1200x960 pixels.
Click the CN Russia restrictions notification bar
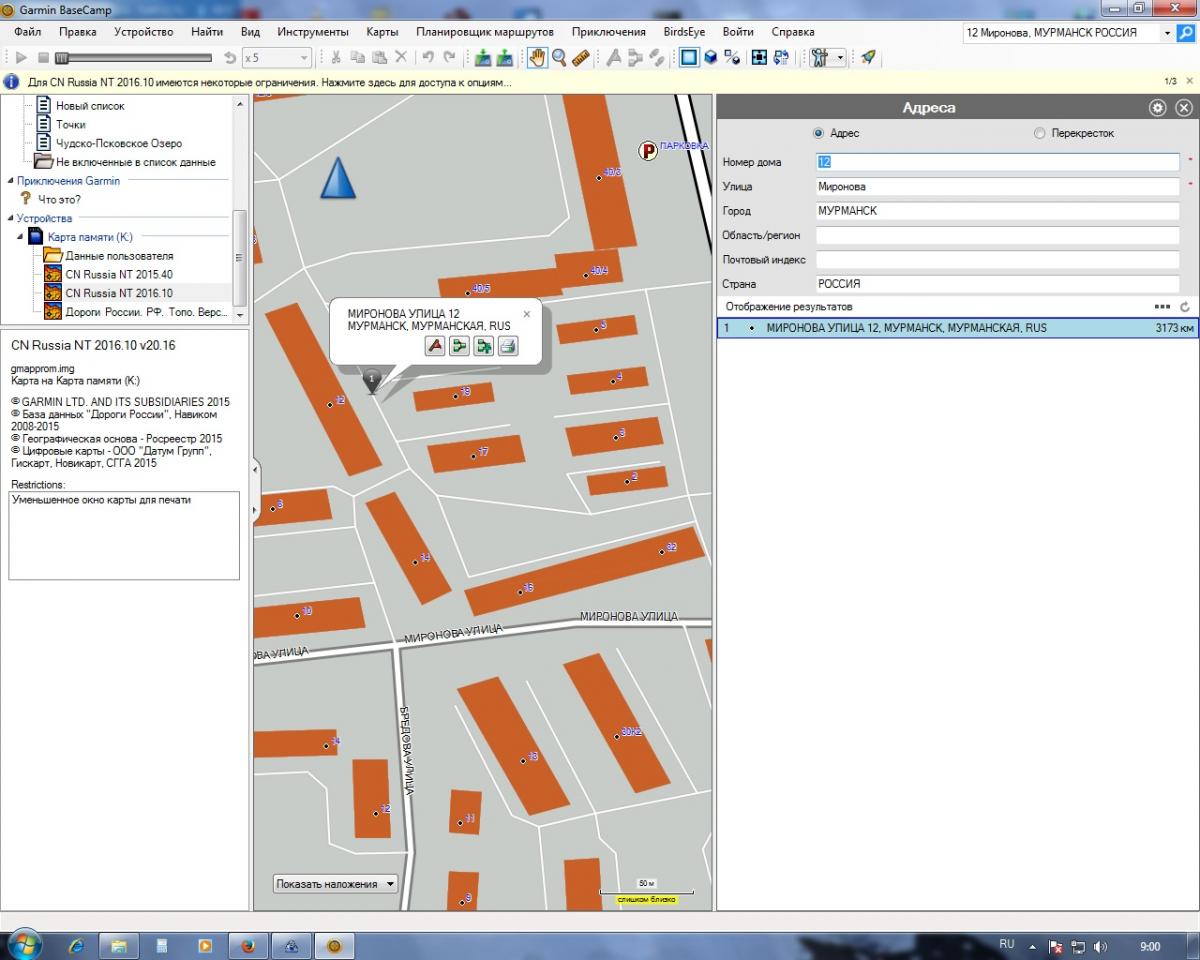coord(270,82)
